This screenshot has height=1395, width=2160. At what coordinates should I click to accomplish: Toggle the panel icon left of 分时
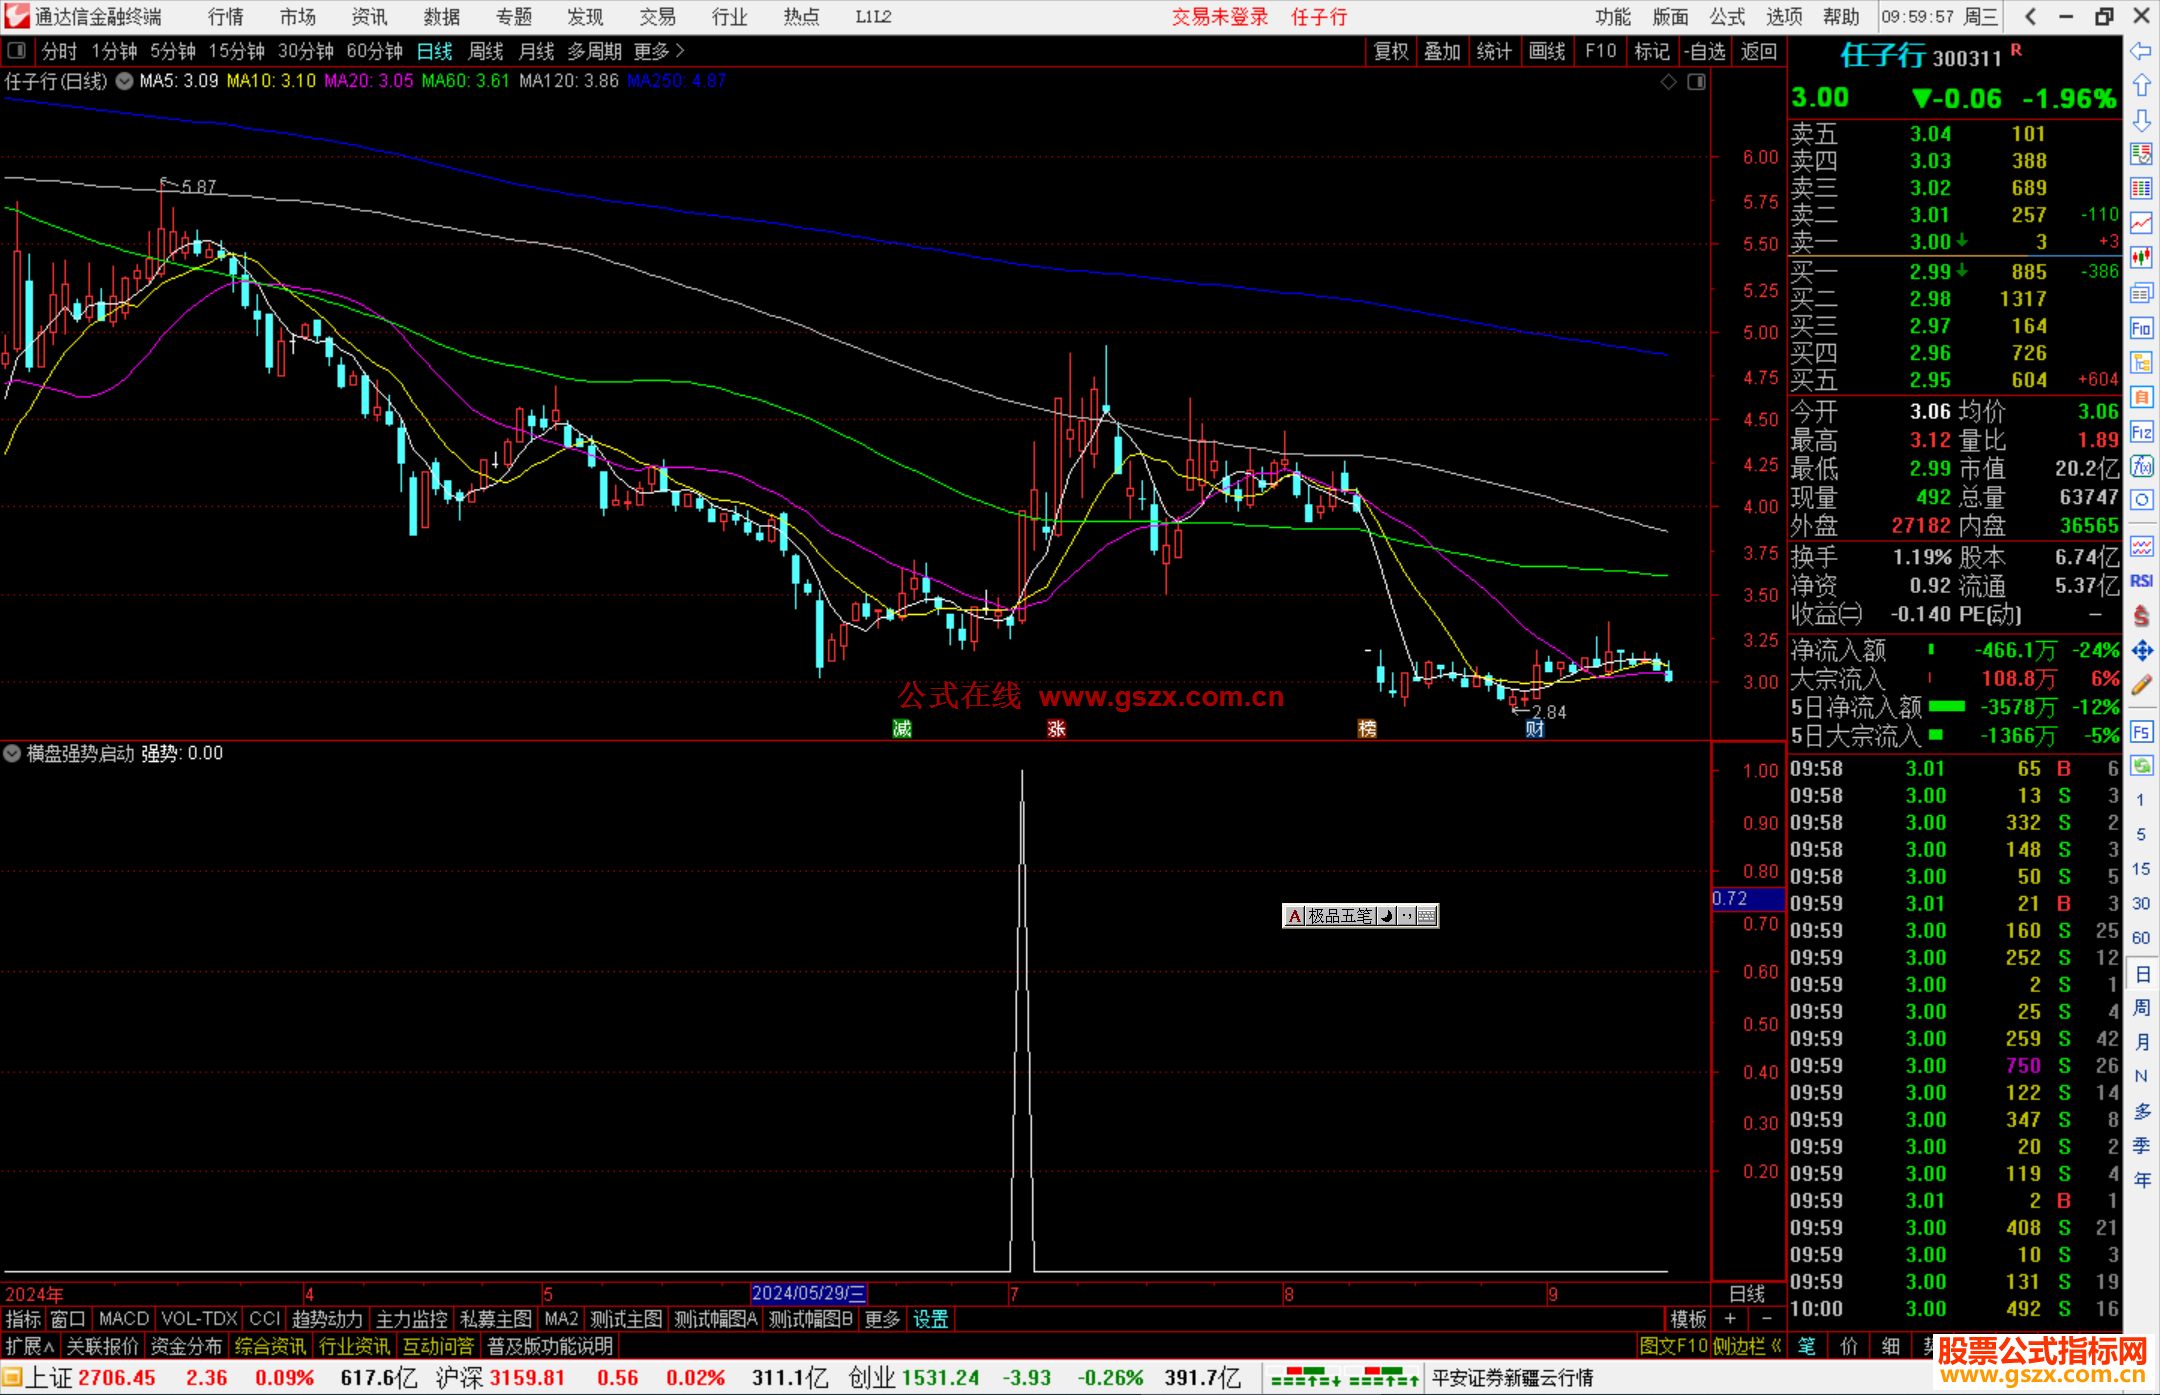coord(17,50)
